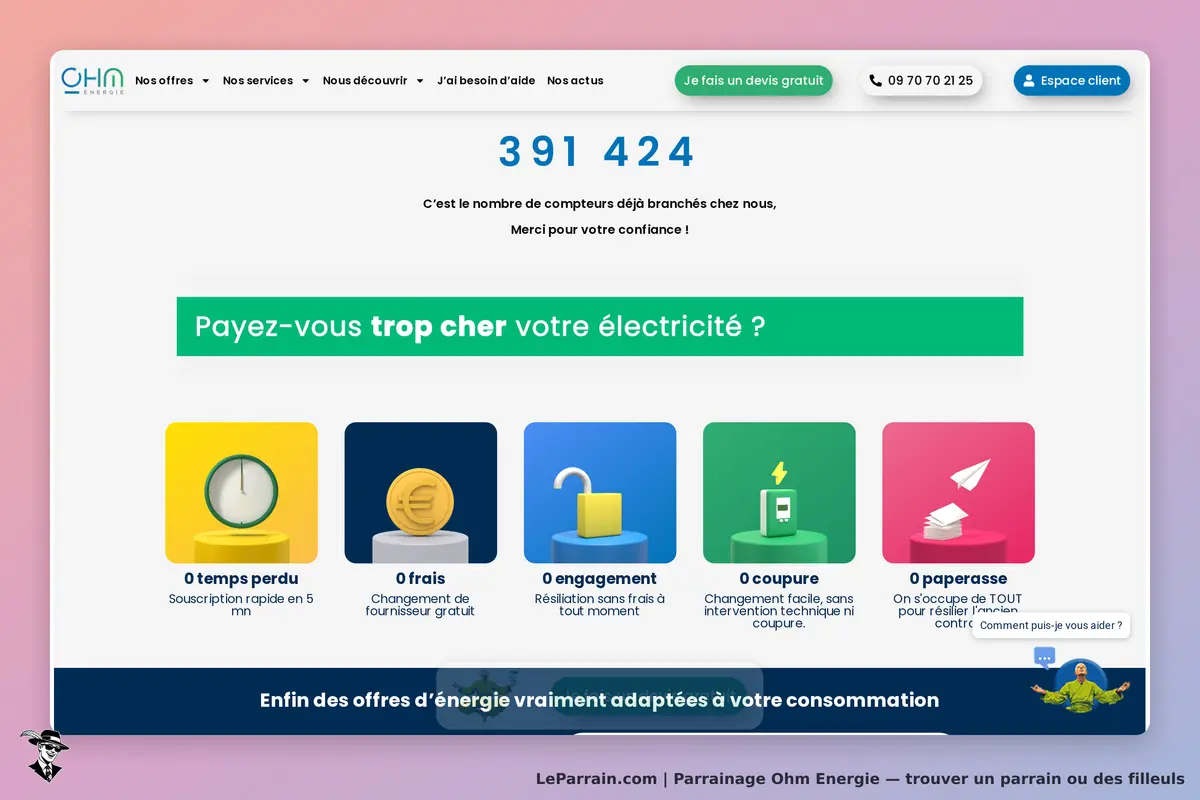The height and width of the screenshot is (800, 1200).
Task: Select the yellow clock image card
Action: click(241, 493)
